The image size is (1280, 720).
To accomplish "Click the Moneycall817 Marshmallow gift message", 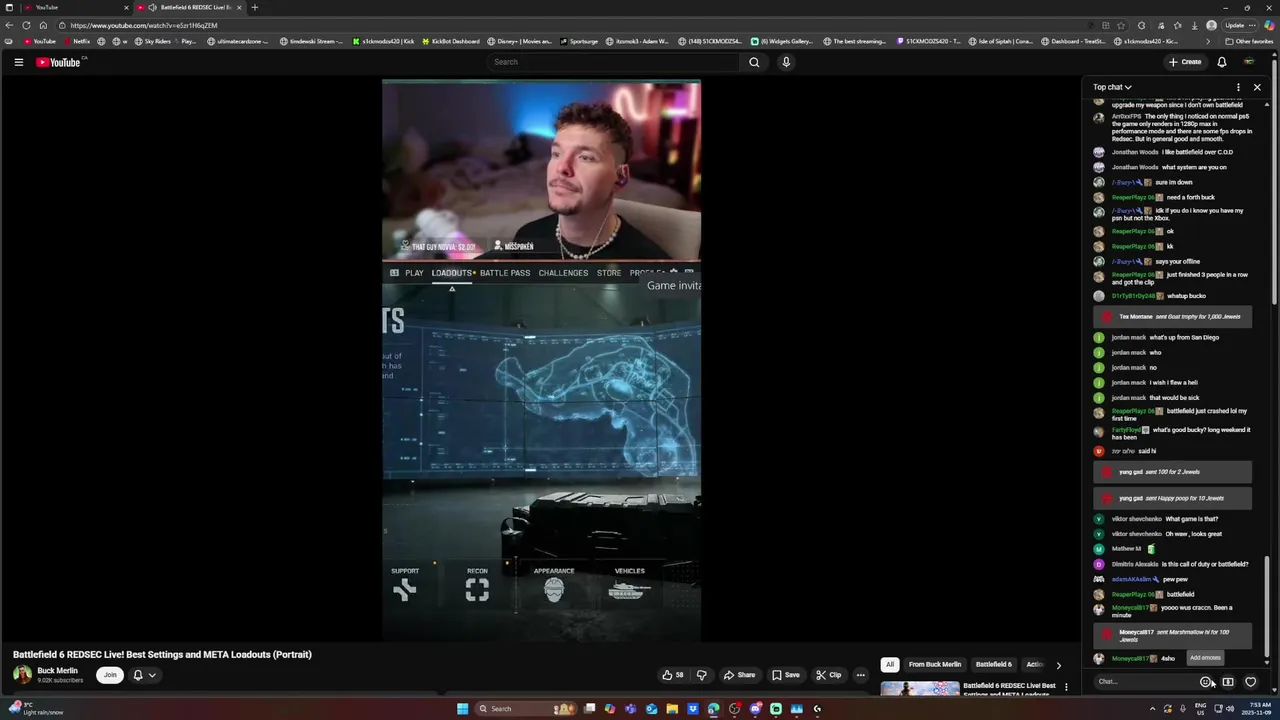I will click(1172, 636).
